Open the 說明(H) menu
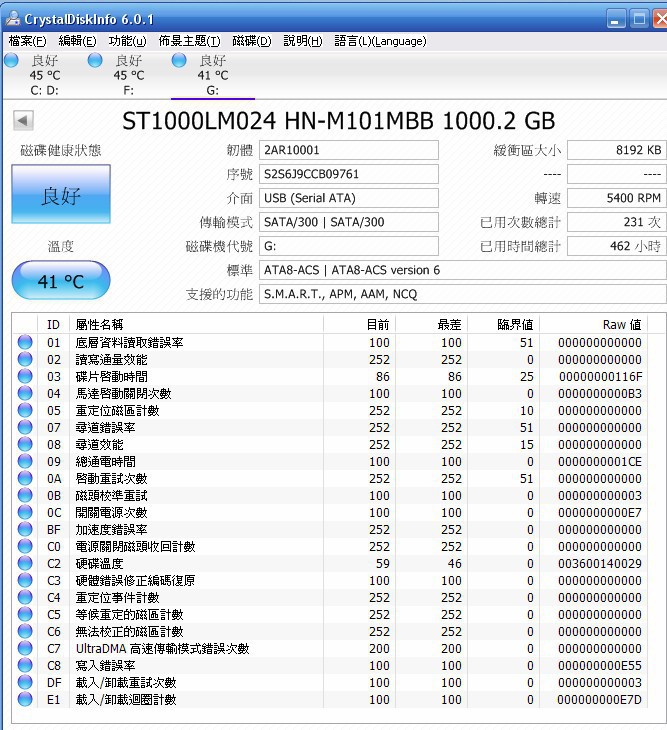The width and height of the screenshot is (667, 730). click(x=303, y=41)
